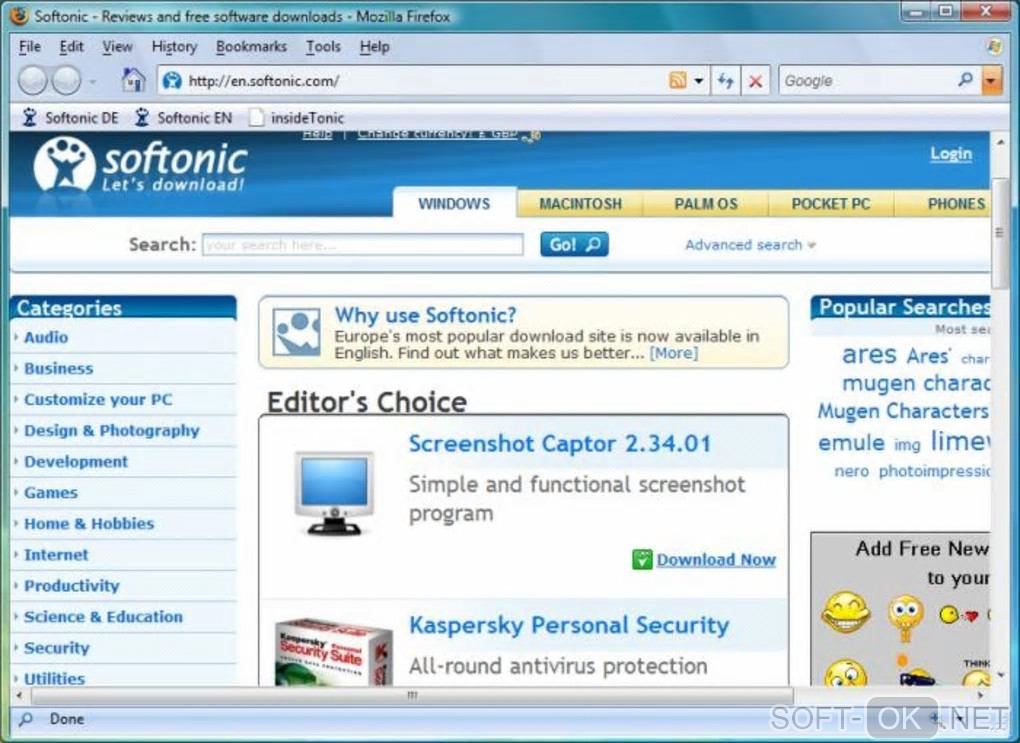Click the red Stop loading icon
The image size is (1020, 743).
(755, 81)
